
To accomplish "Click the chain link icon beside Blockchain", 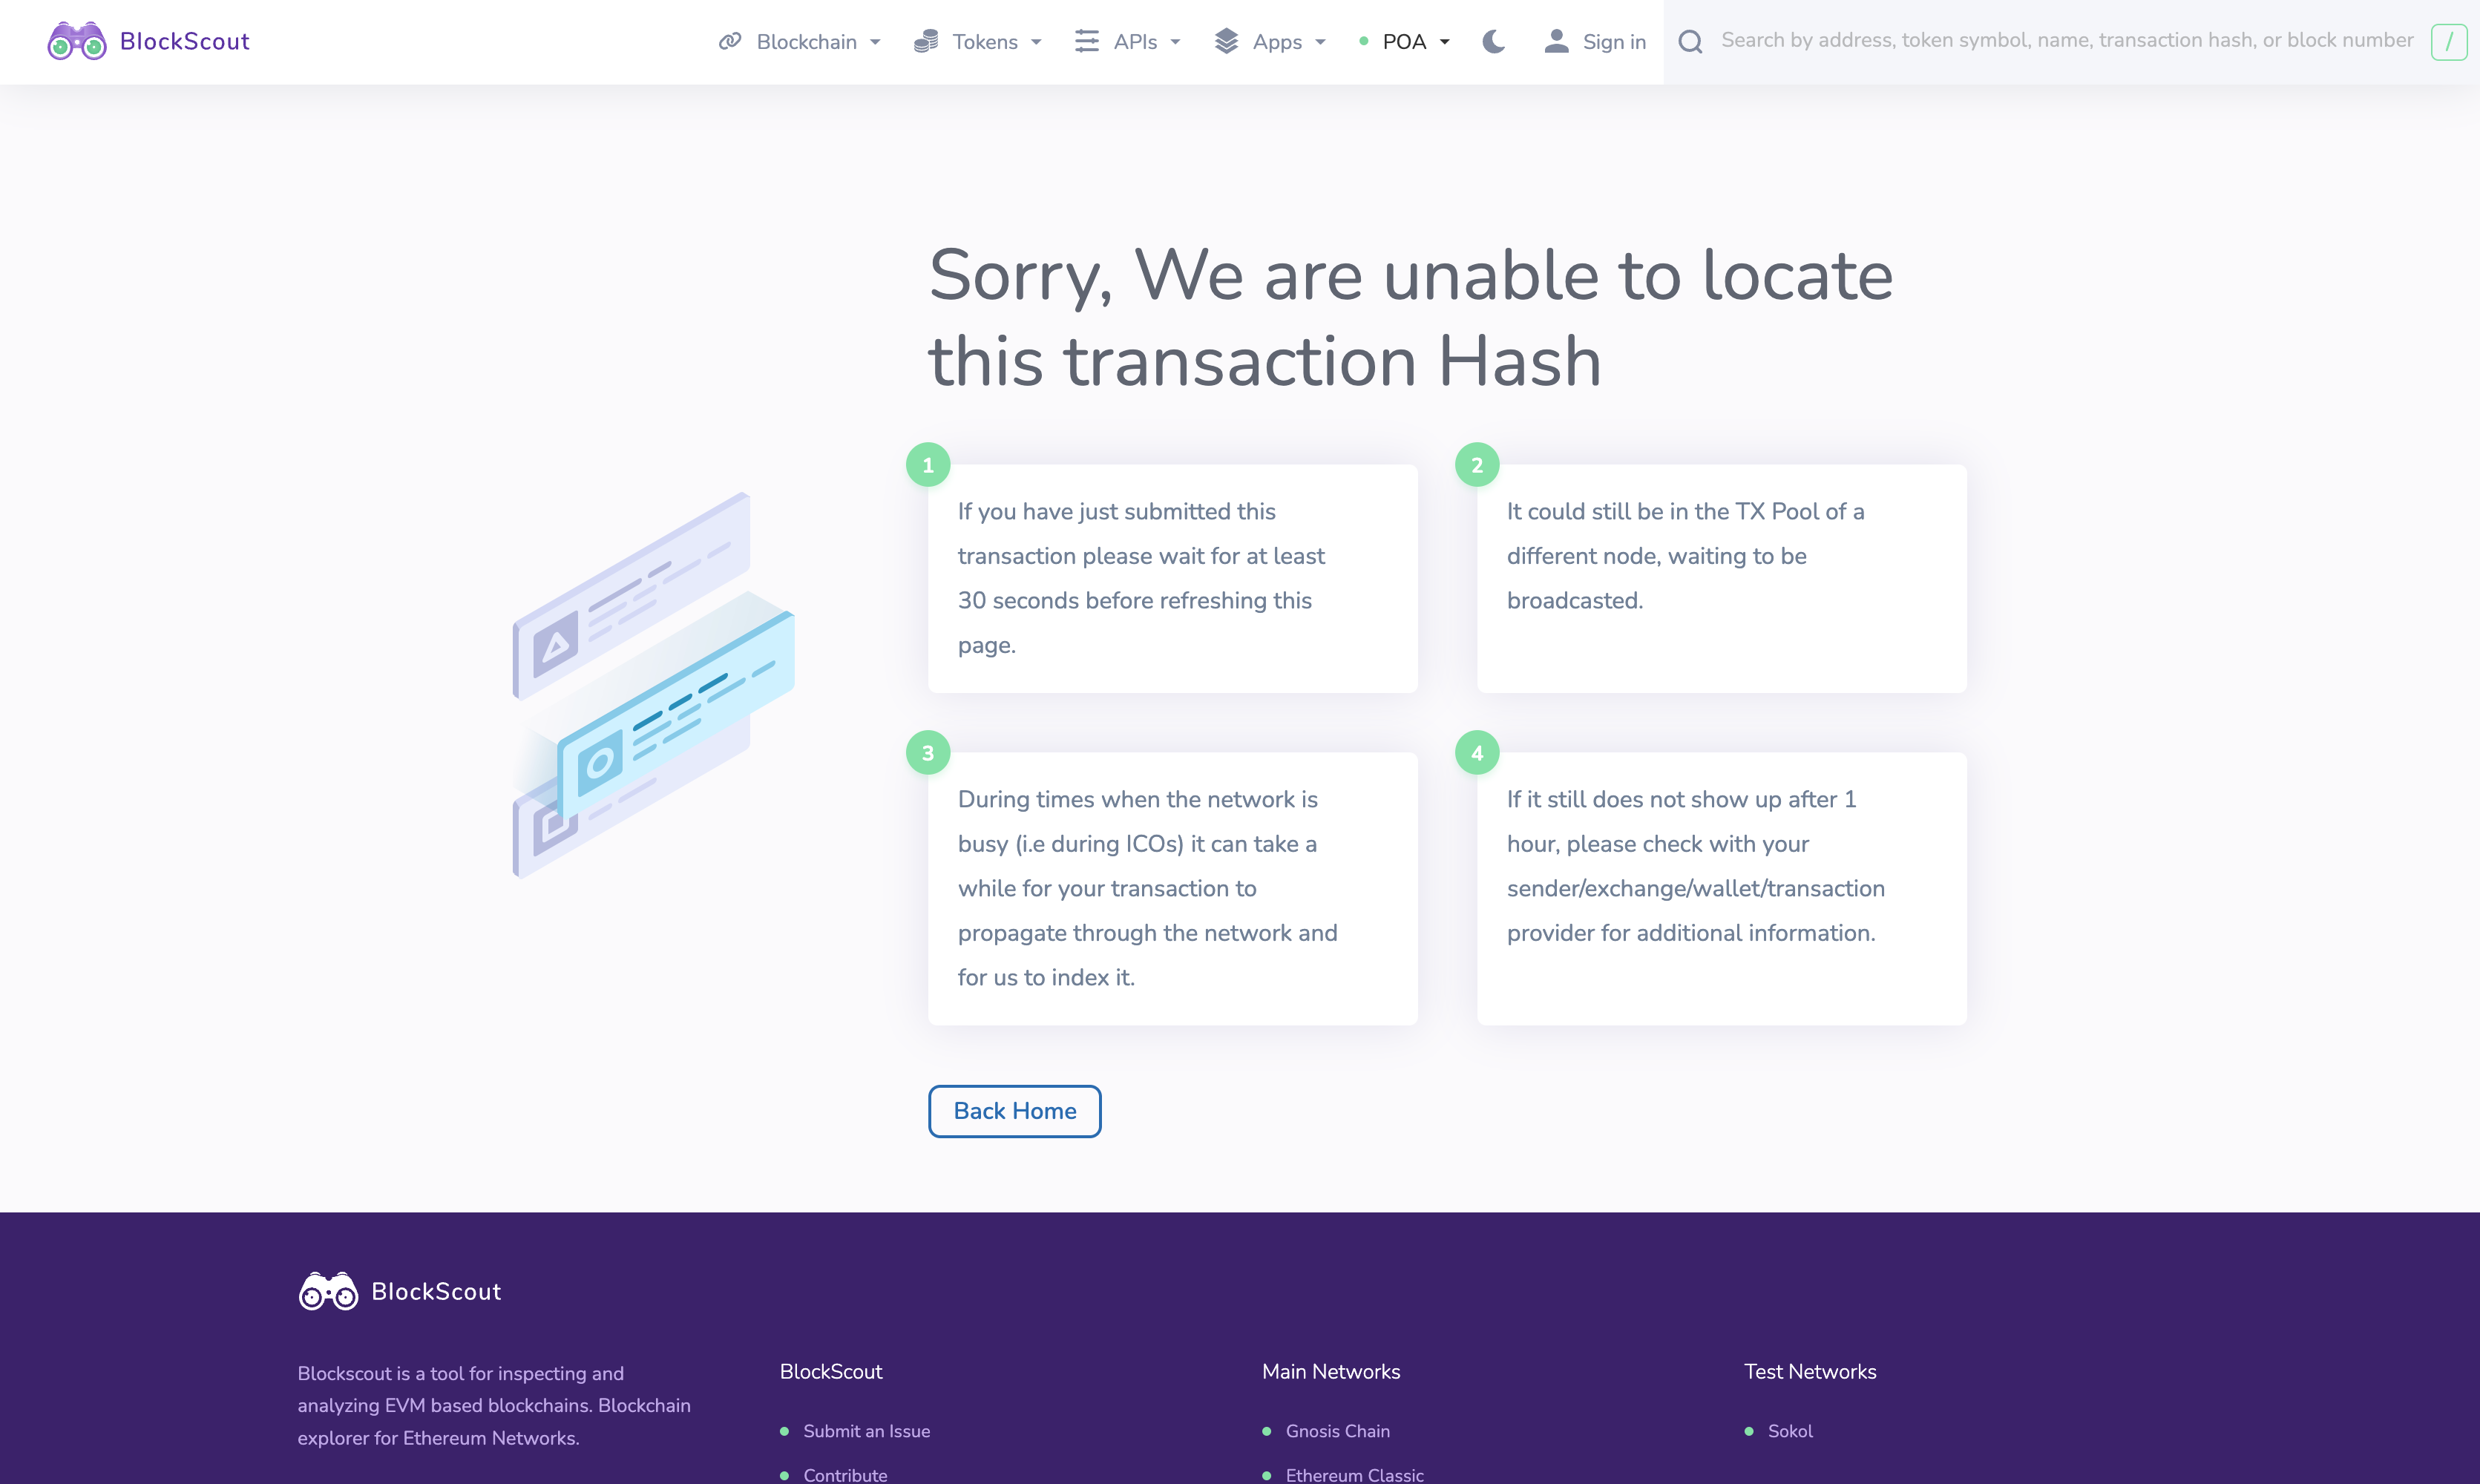I will point(730,41).
